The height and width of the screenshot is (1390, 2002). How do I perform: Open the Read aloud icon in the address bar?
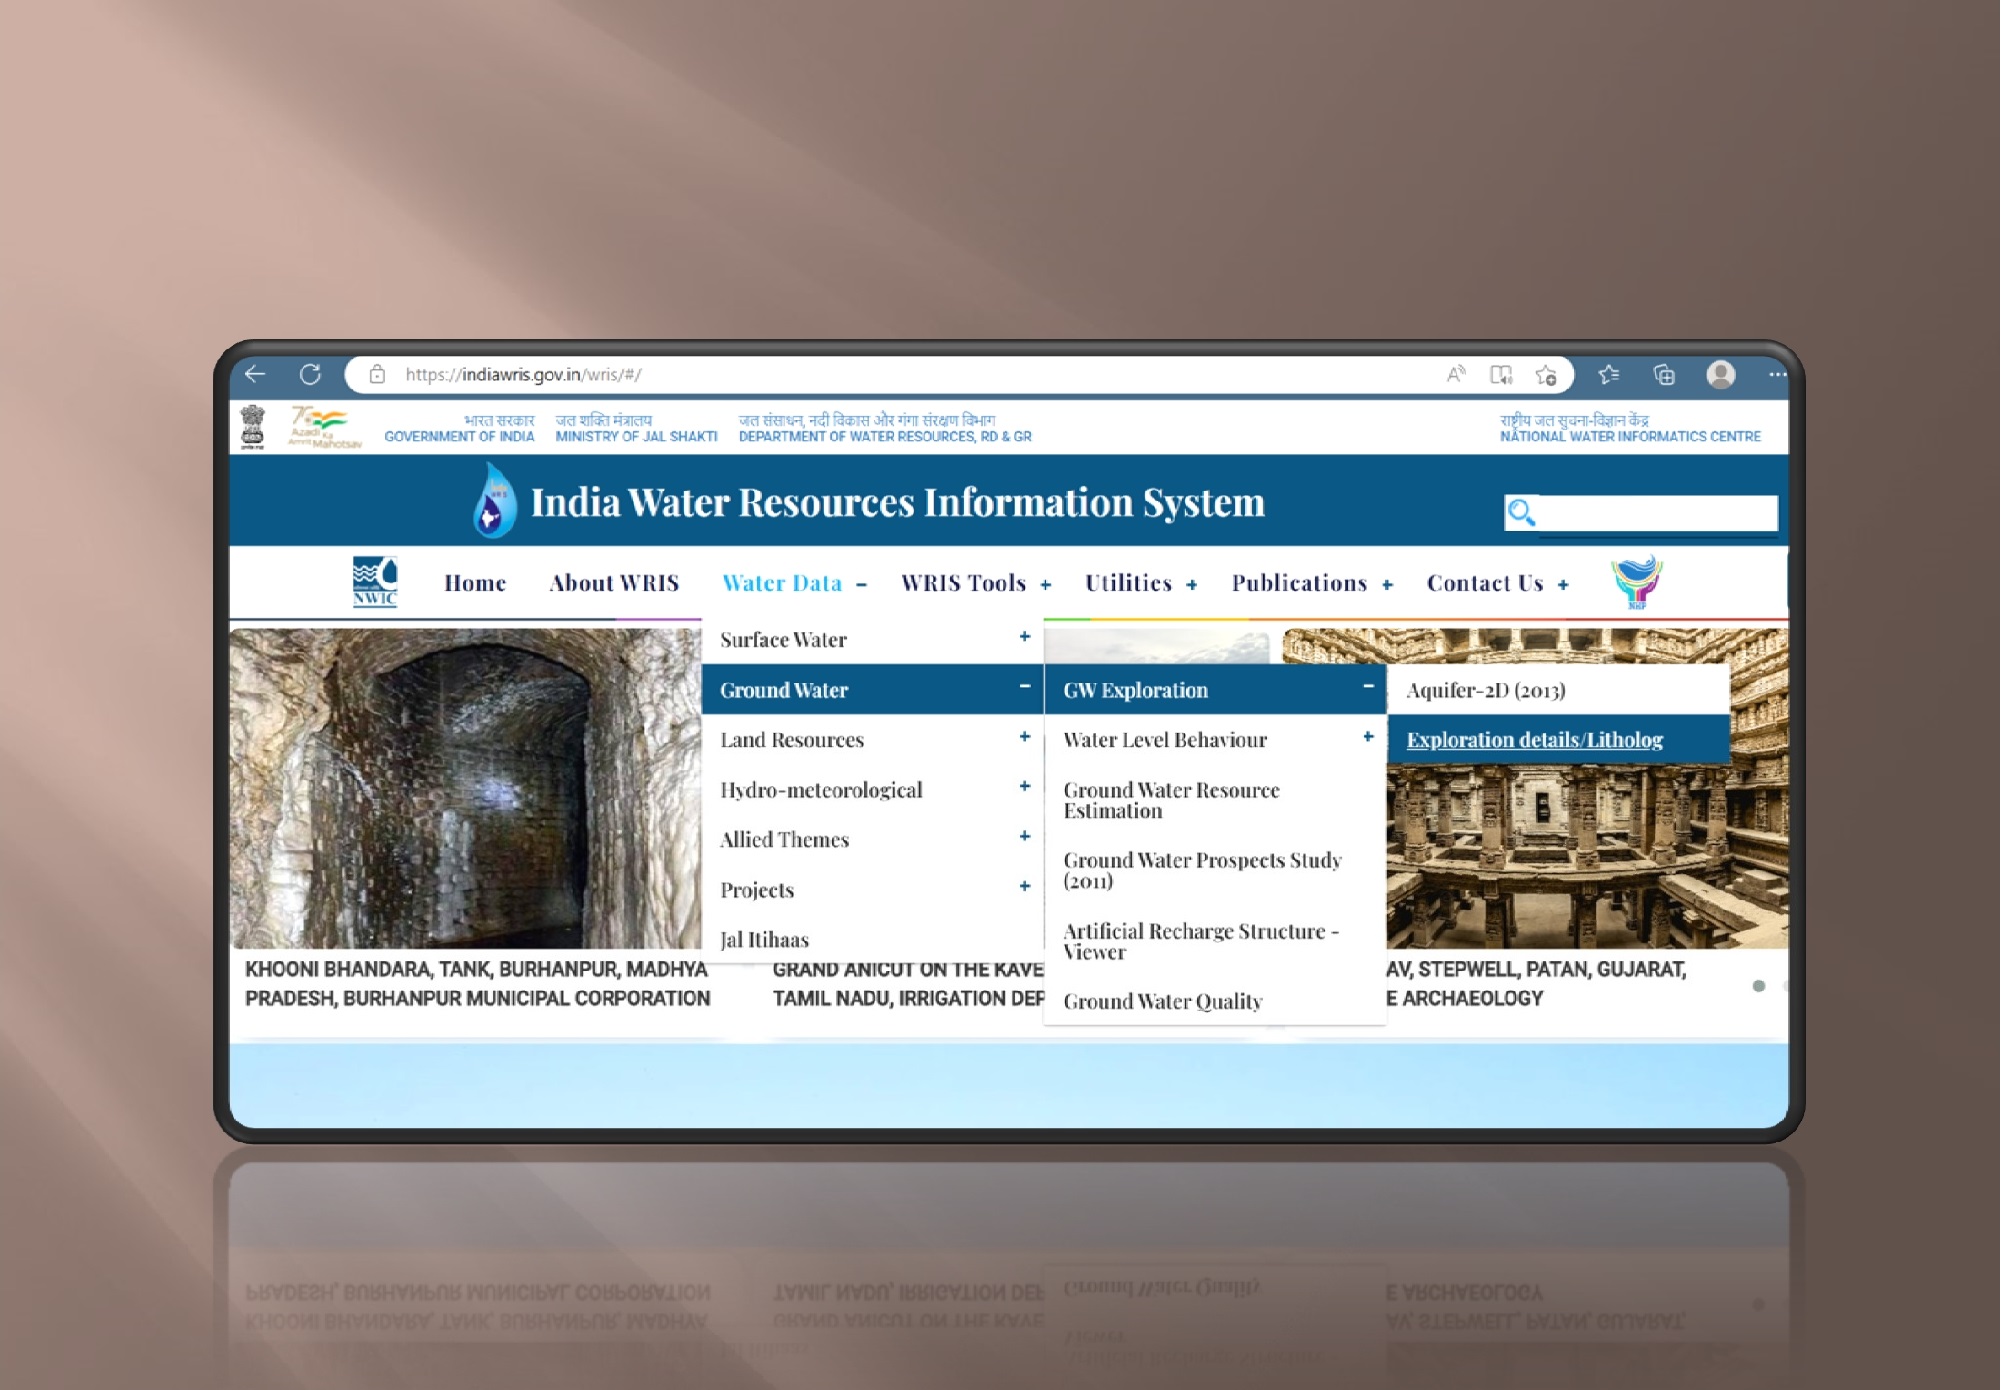click(x=1456, y=374)
